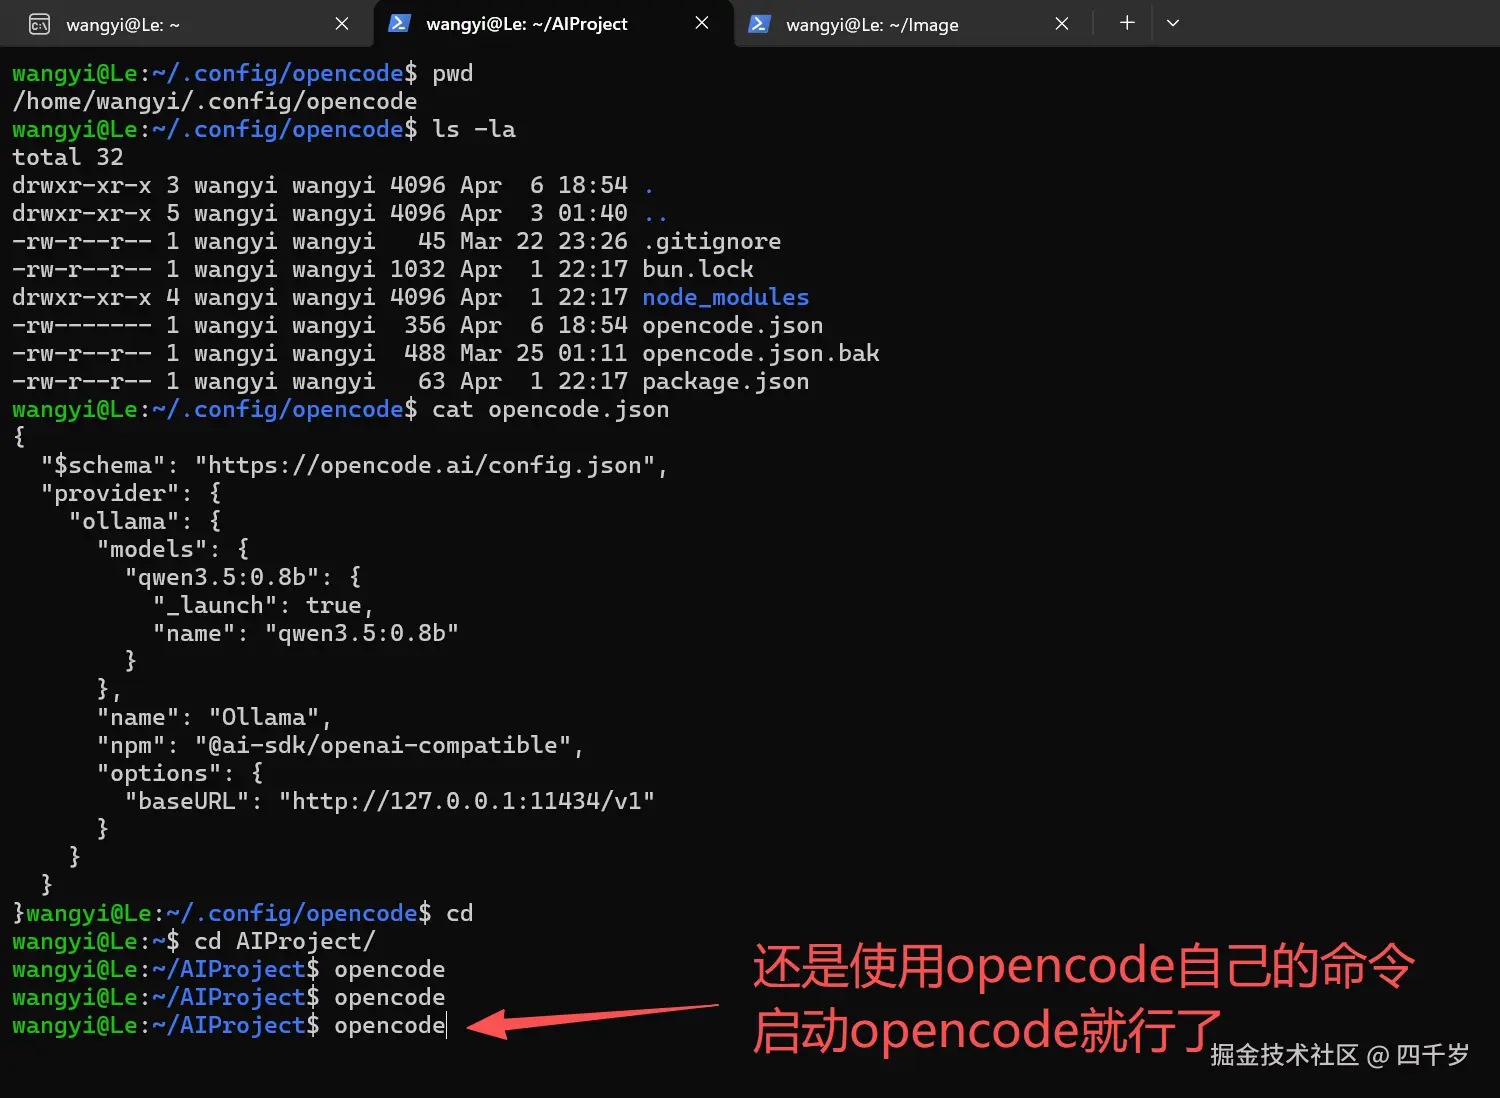This screenshot has width=1500, height=1098.
Task: Click the baseURL http://127.0.0.1:11434/v1
Action: [466, 800]
